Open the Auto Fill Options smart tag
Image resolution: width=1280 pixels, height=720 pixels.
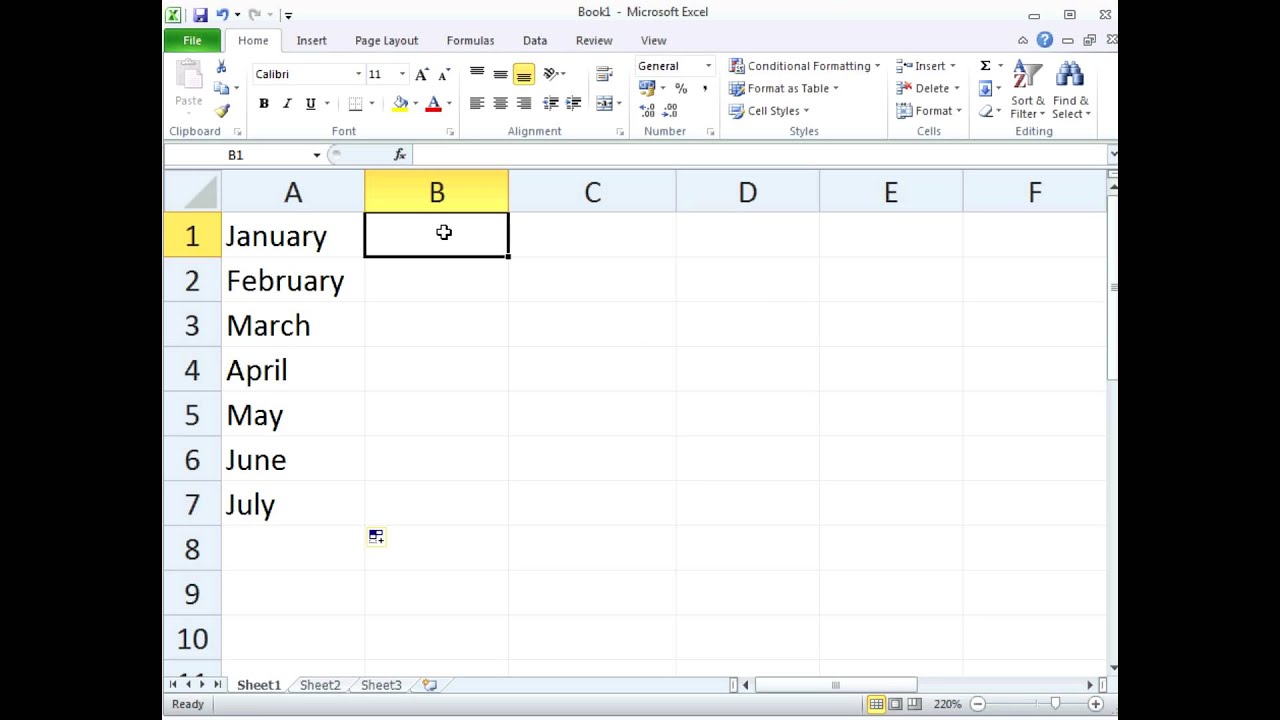pyautogui.click(x=376, y=537)
